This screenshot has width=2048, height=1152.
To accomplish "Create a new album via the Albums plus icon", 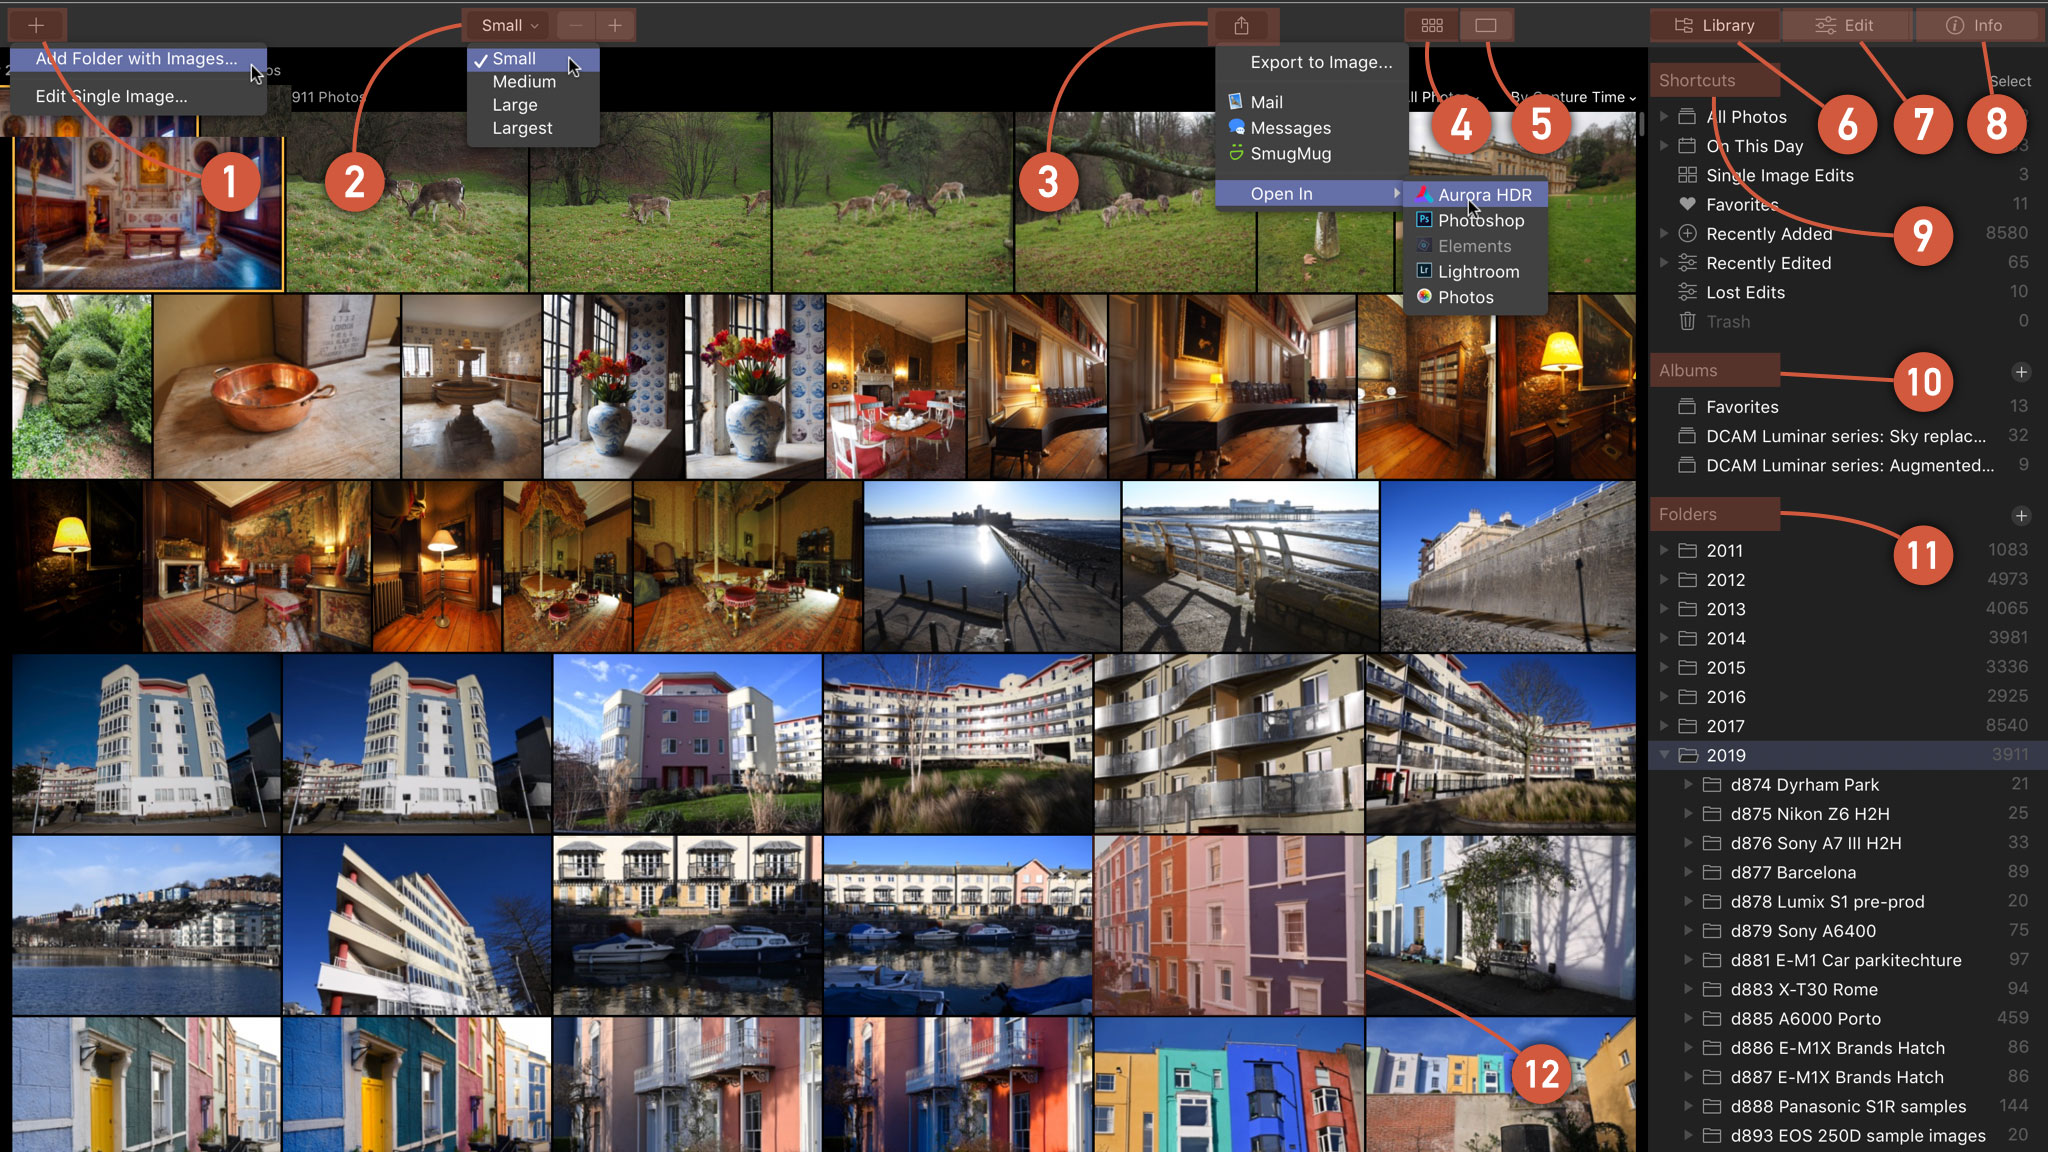I will coord(2021,370).
